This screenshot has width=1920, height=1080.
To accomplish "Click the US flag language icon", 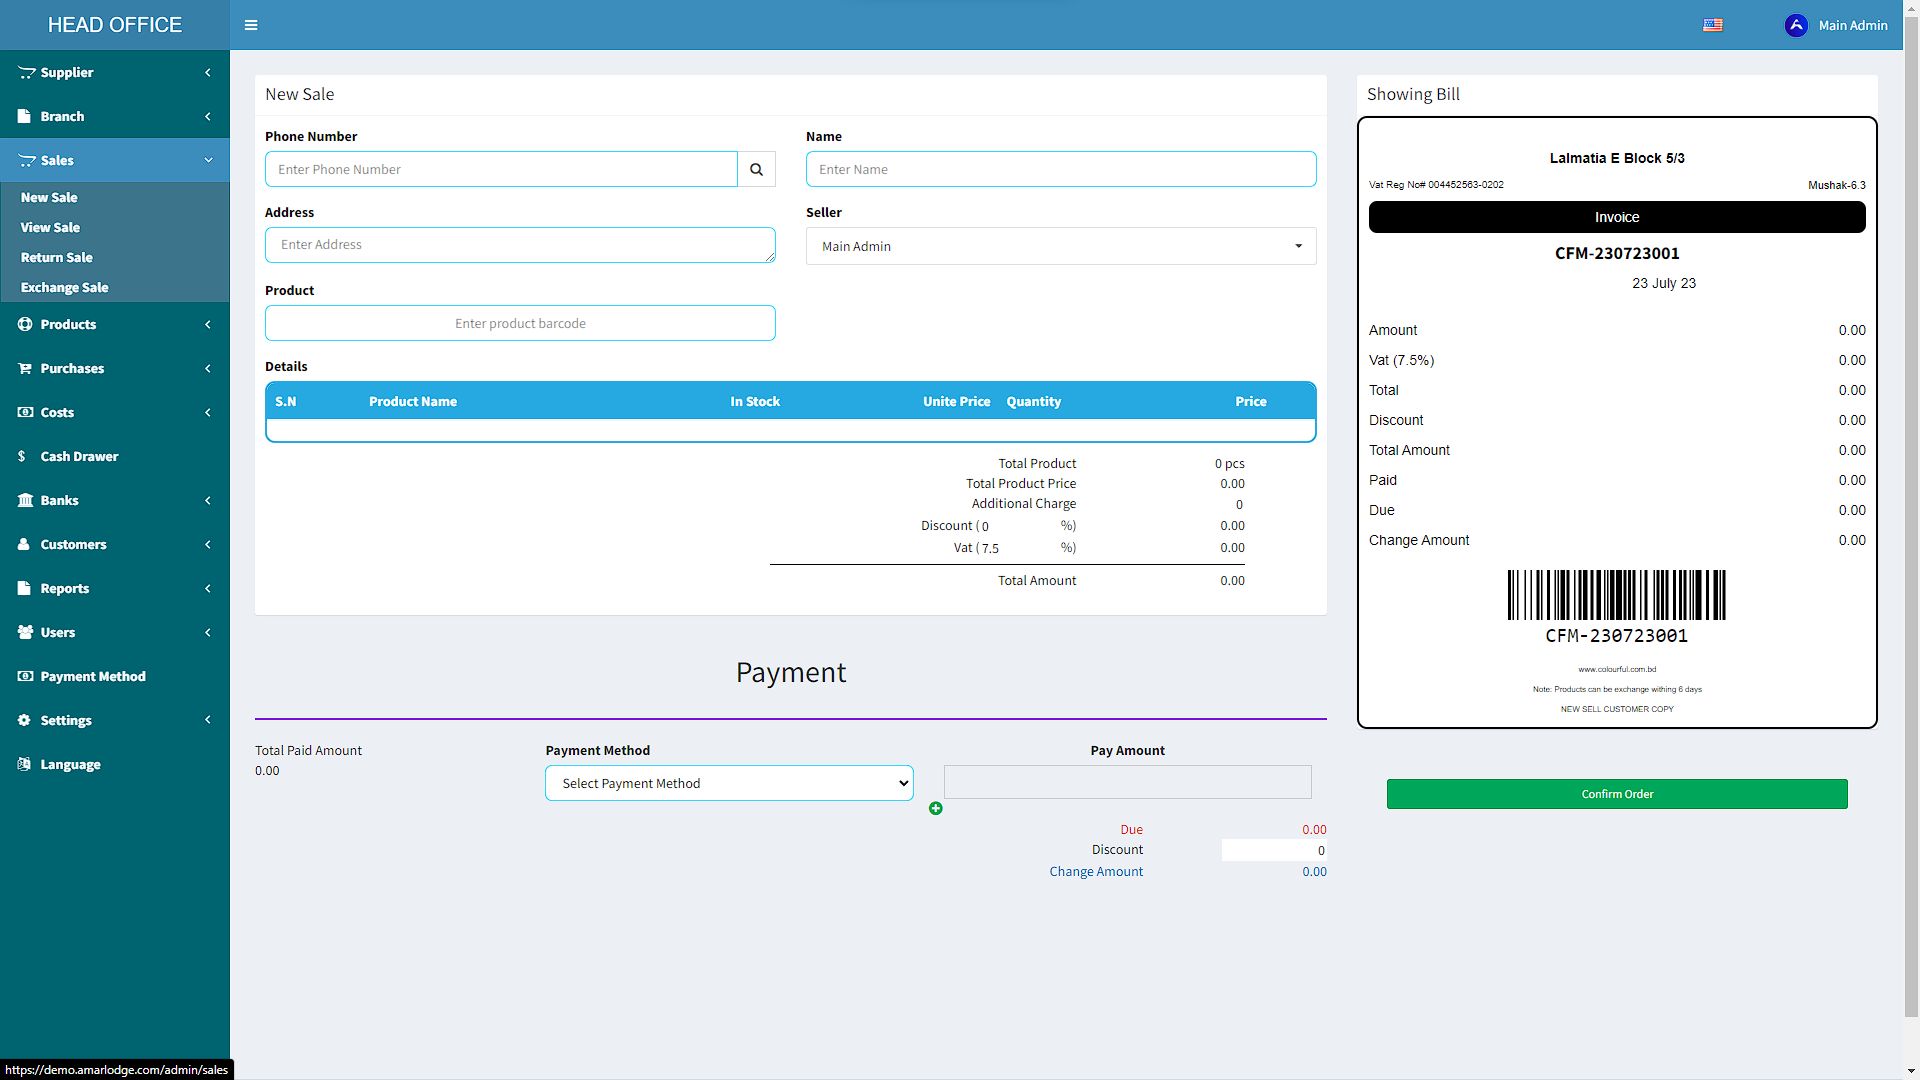I will click(x=1712, y=25).
